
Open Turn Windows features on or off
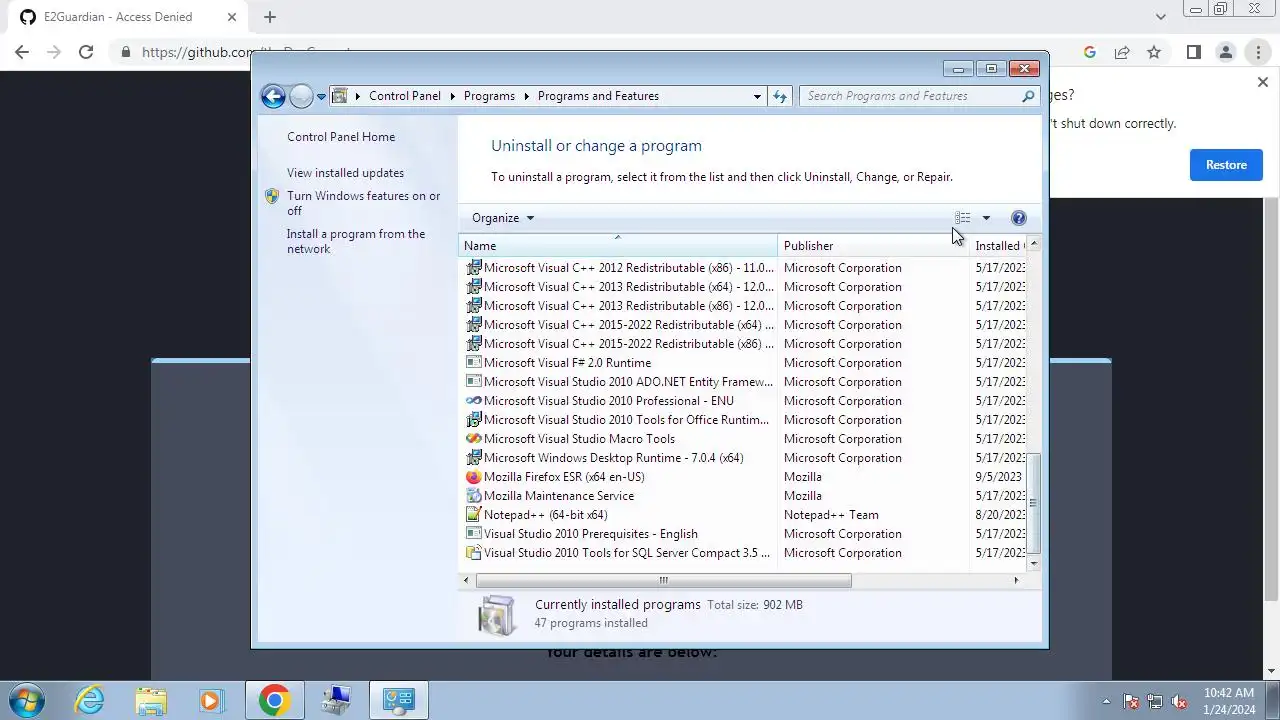coord(363,203)
